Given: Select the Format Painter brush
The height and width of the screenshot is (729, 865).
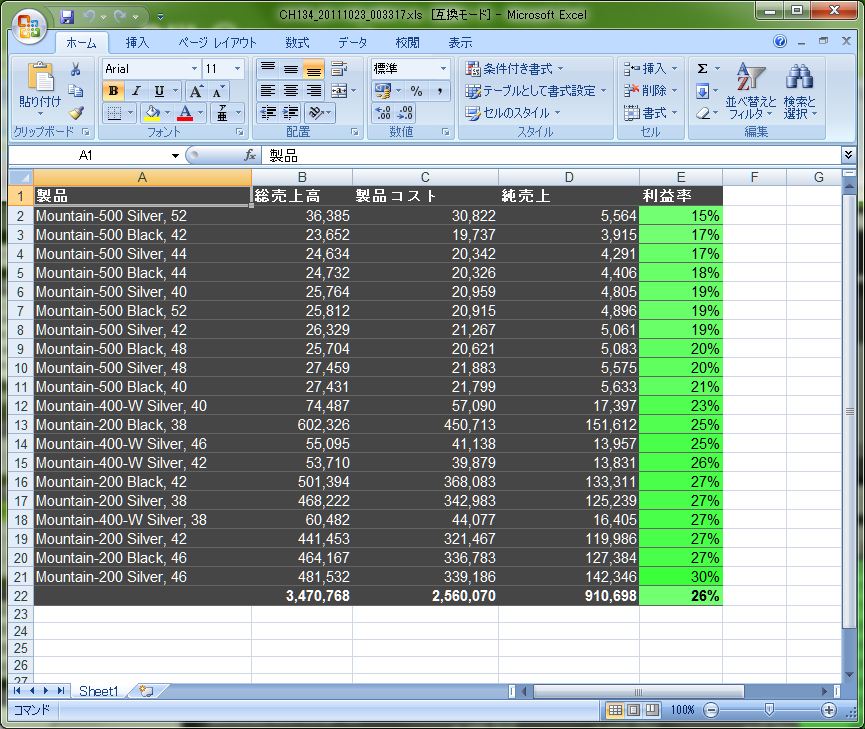Looking at the screenshot, I should [x=75, y=113].
